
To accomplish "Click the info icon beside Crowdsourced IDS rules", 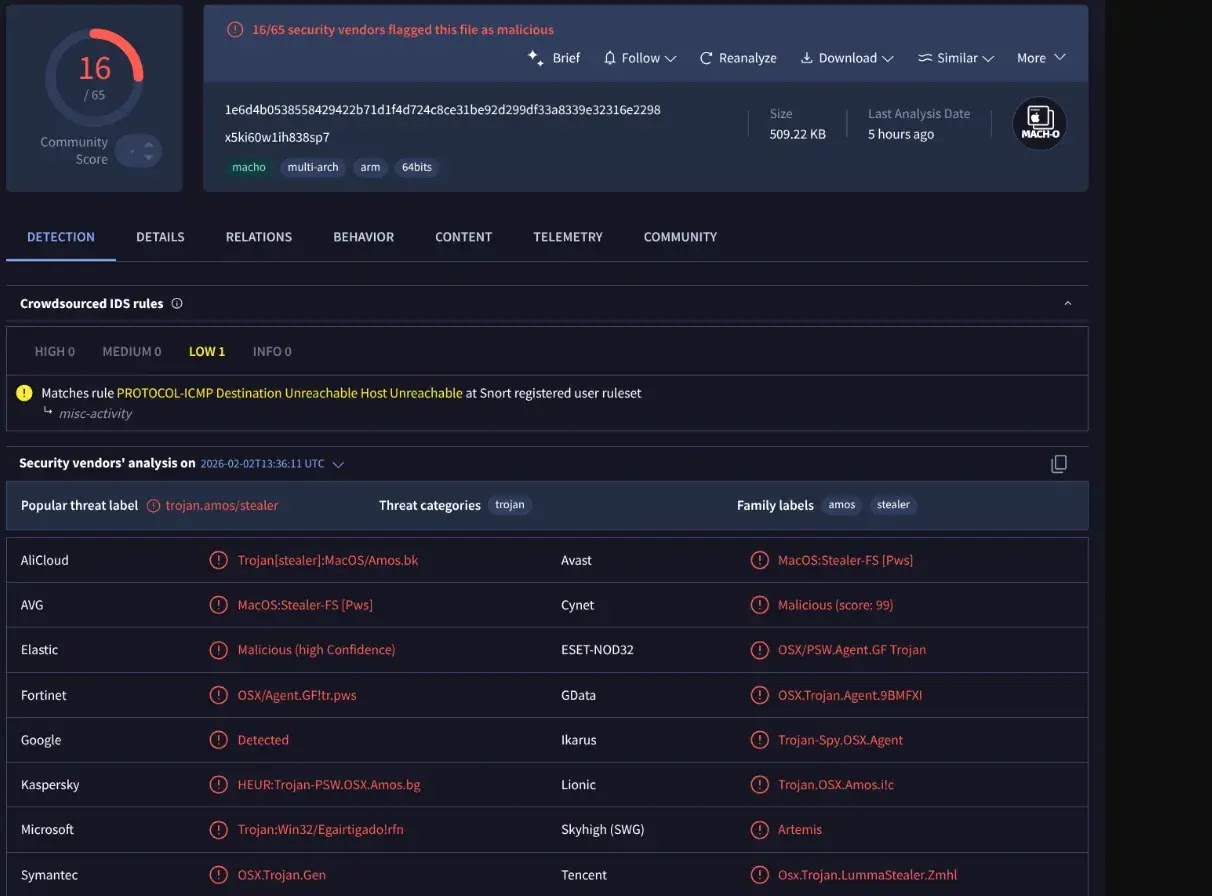I will tap(177, 303).
